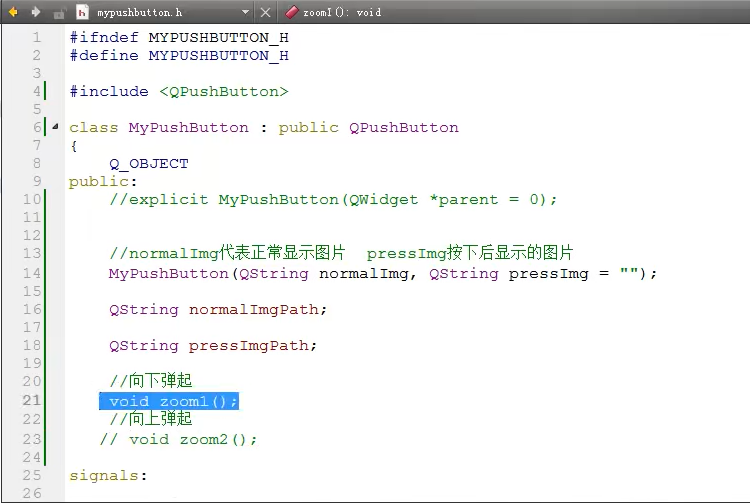
Task: Click the '#include <QPushButton>' line
Action: click(179, 91)
